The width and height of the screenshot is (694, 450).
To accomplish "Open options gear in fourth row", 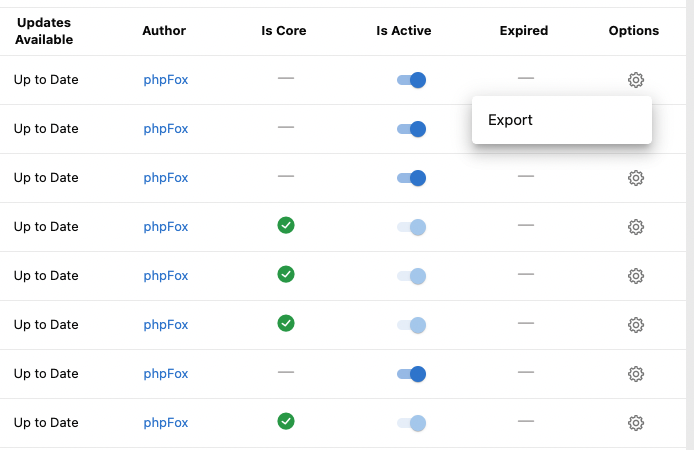I will click(636, 227).
